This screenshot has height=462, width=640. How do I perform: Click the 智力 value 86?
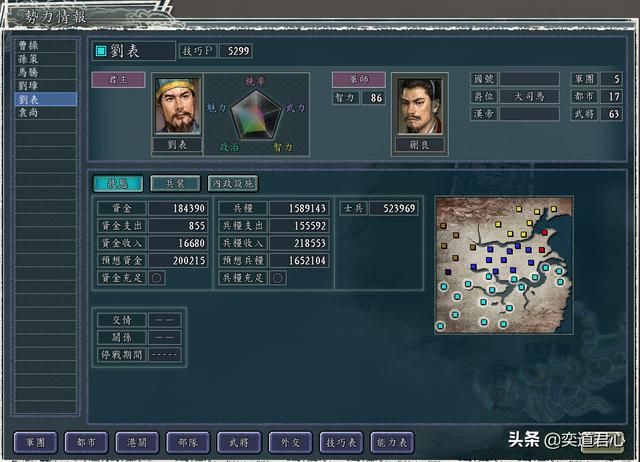pyautogui.click(x=373, y=98)
